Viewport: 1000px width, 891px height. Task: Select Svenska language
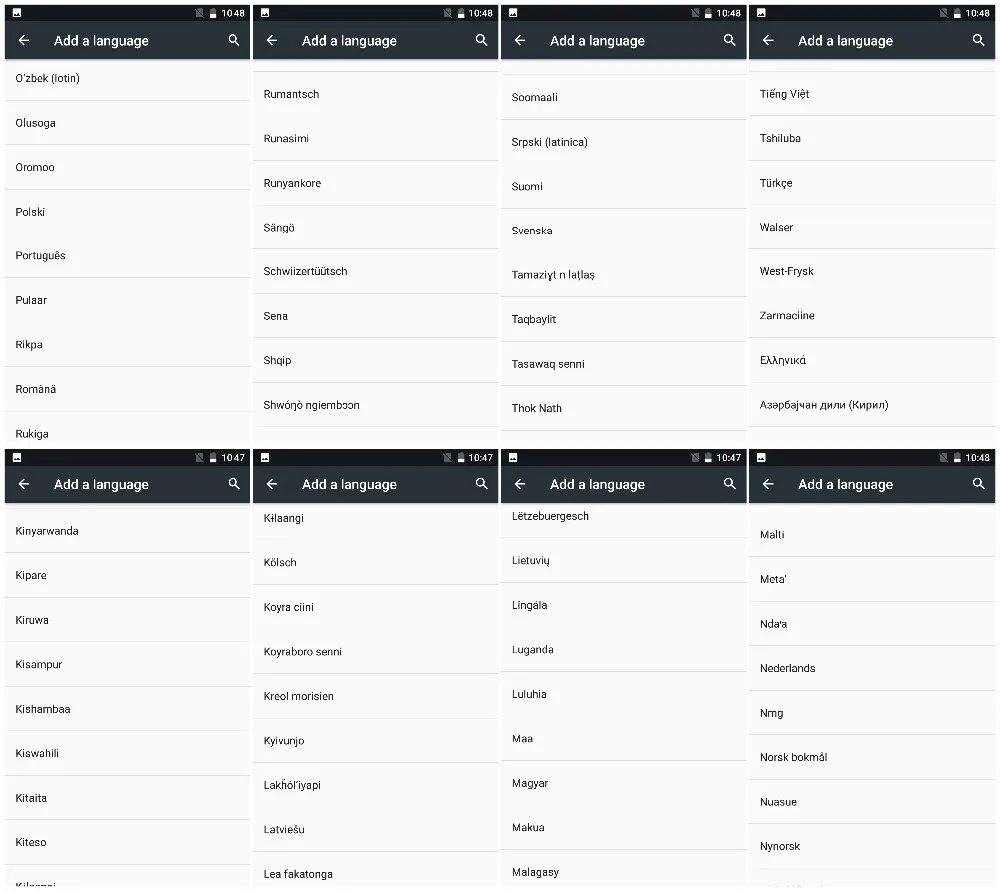coord(624,230)
